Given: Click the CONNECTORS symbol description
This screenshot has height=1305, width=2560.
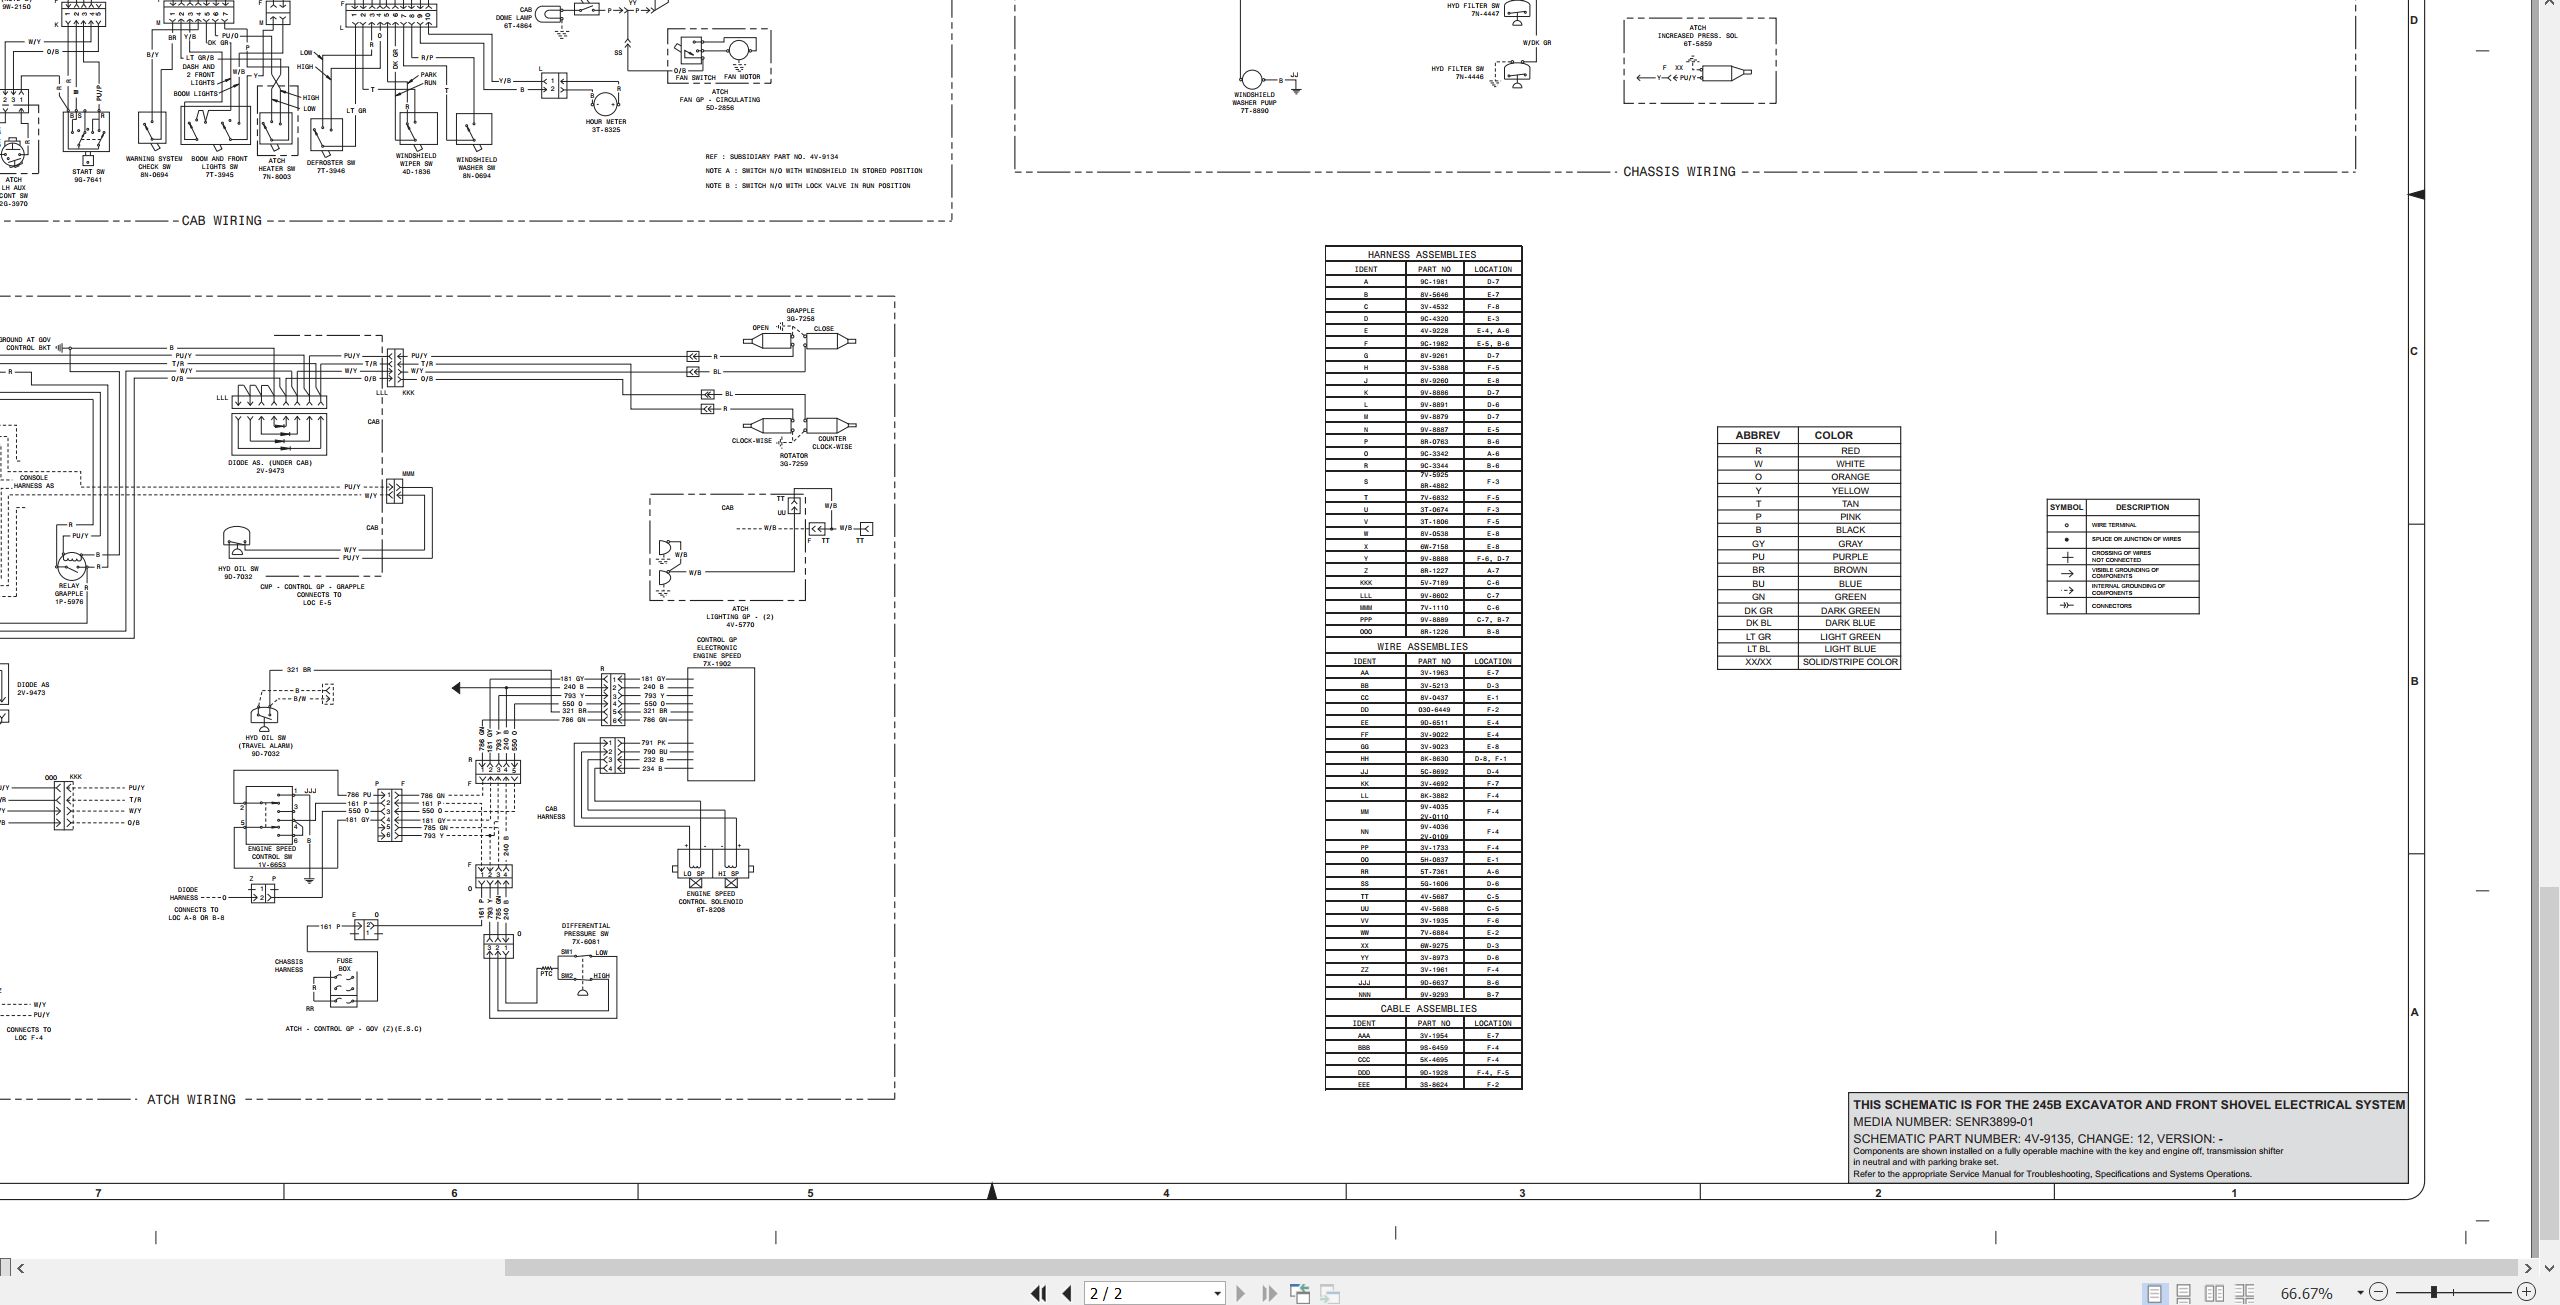Looking at the screenshot, I should (2112, 606).
